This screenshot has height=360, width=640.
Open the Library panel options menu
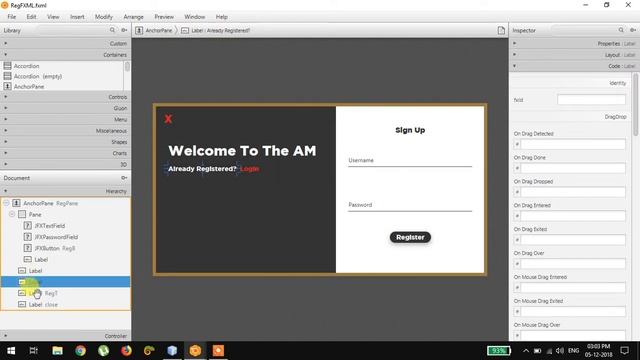coord(124,30)
